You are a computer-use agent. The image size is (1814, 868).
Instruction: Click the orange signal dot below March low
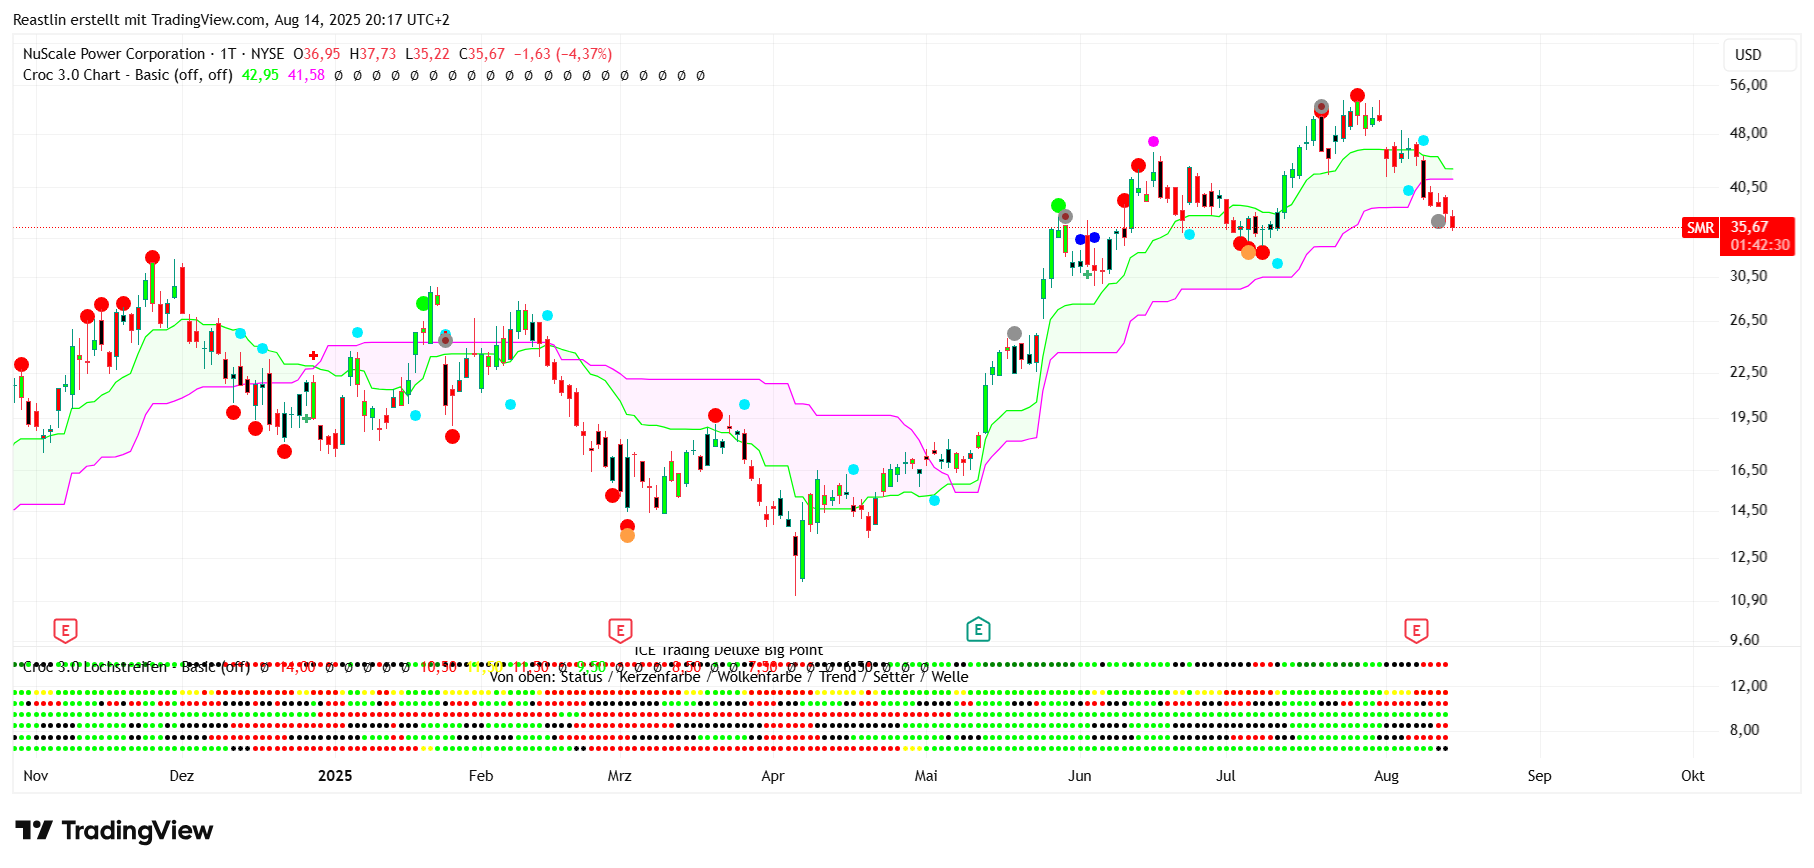[627, 536]
